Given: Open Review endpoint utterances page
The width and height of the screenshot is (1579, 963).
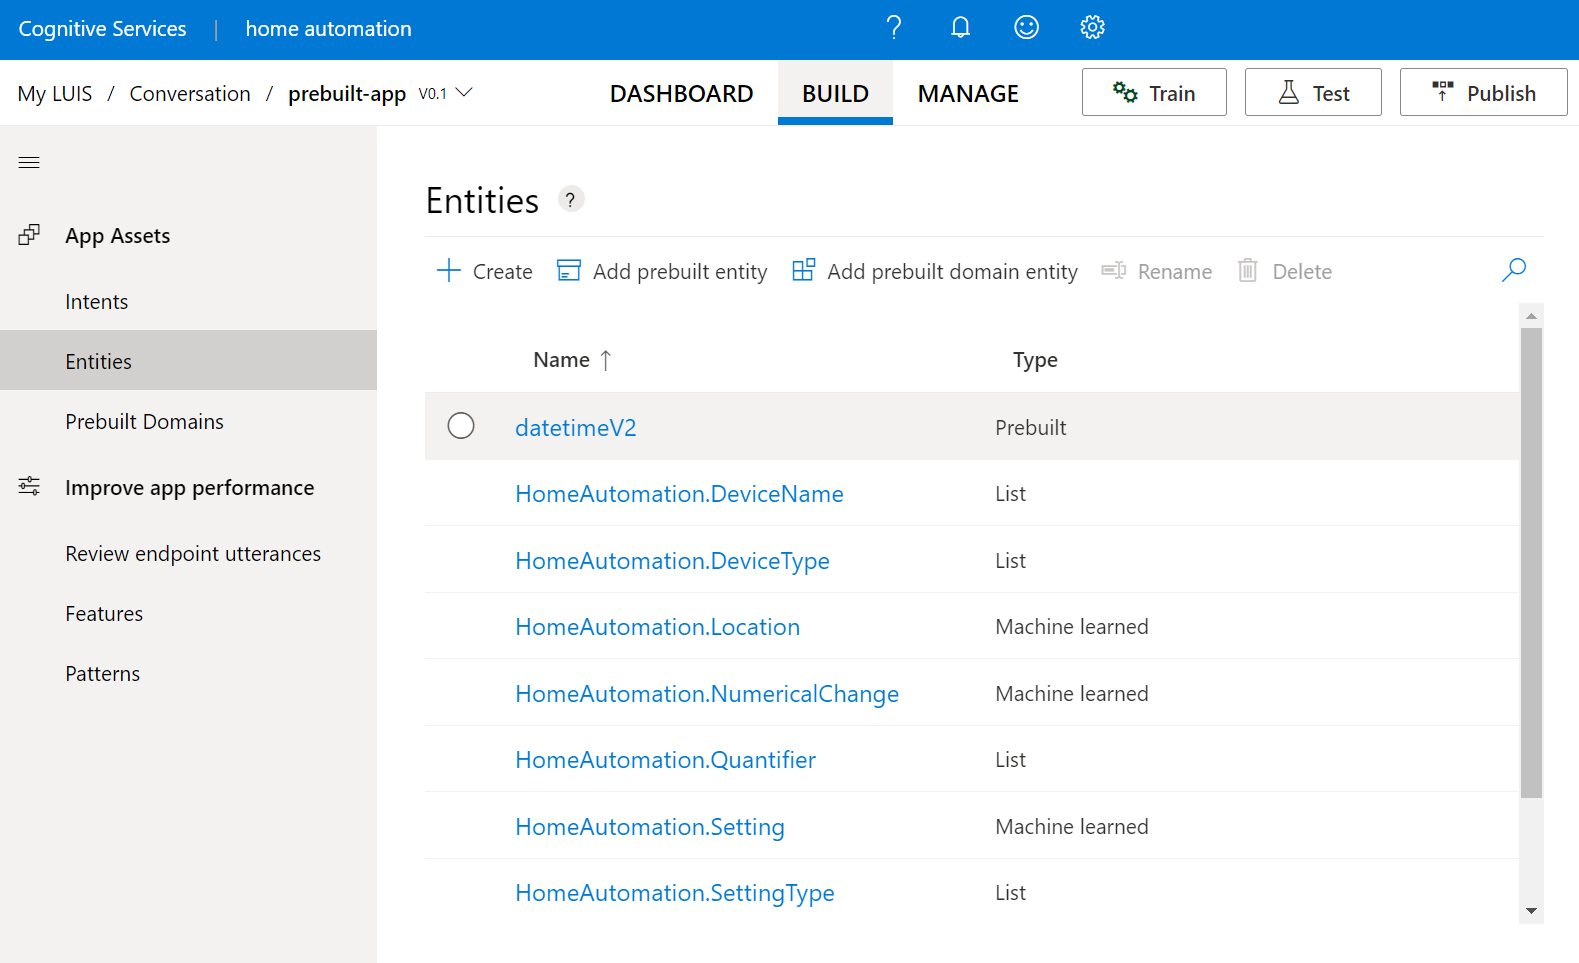Looking at the screenshot, I should click(x=193, y=554).
